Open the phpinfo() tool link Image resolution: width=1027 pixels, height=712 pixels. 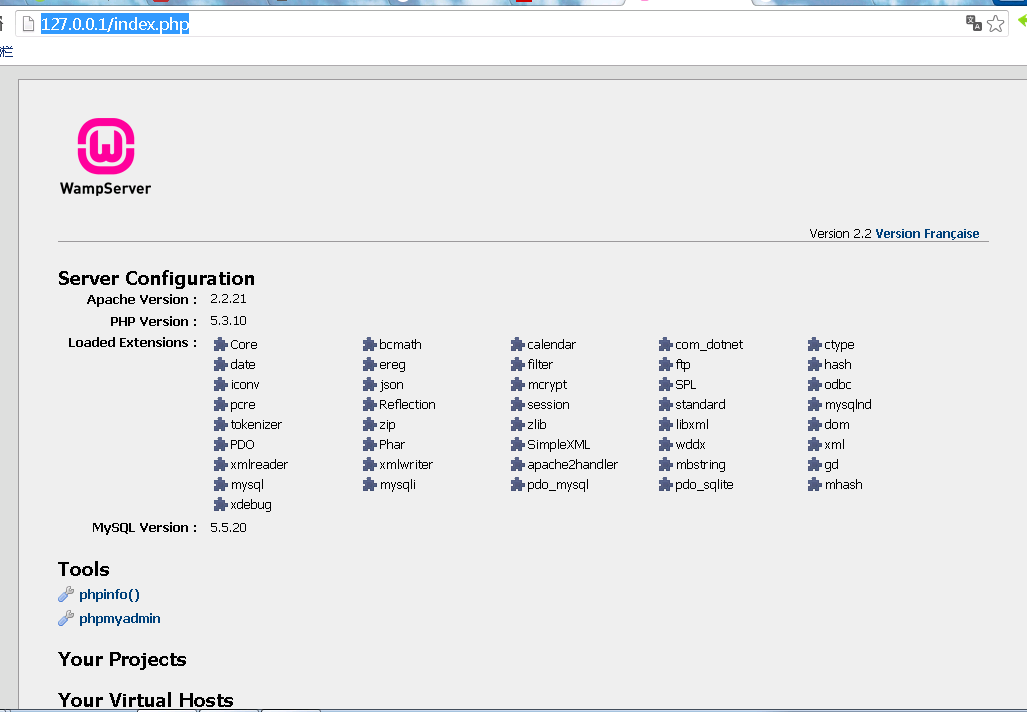(109, 595)
